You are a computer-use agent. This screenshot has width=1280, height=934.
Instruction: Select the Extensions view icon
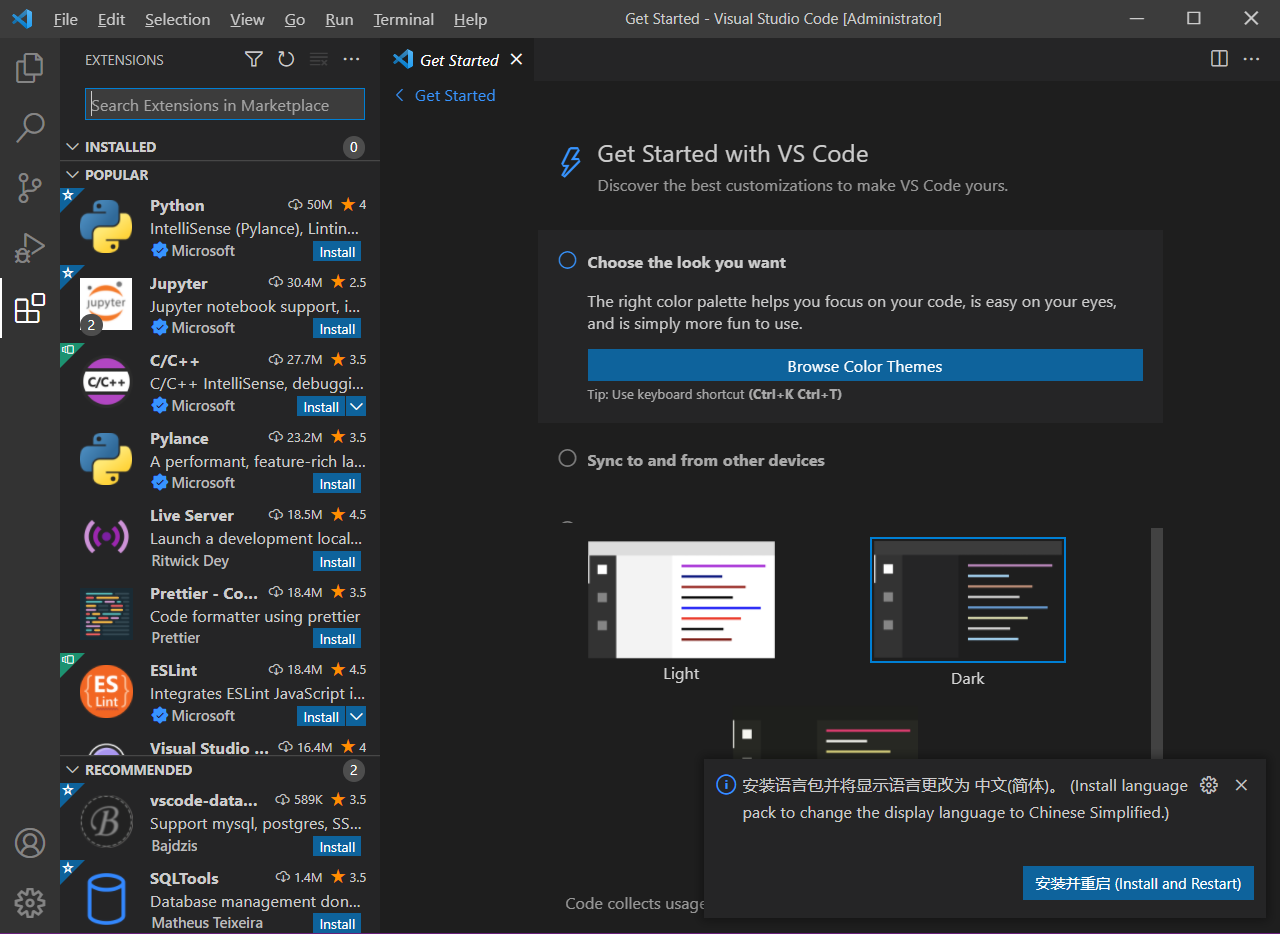[x=30, y=308]
